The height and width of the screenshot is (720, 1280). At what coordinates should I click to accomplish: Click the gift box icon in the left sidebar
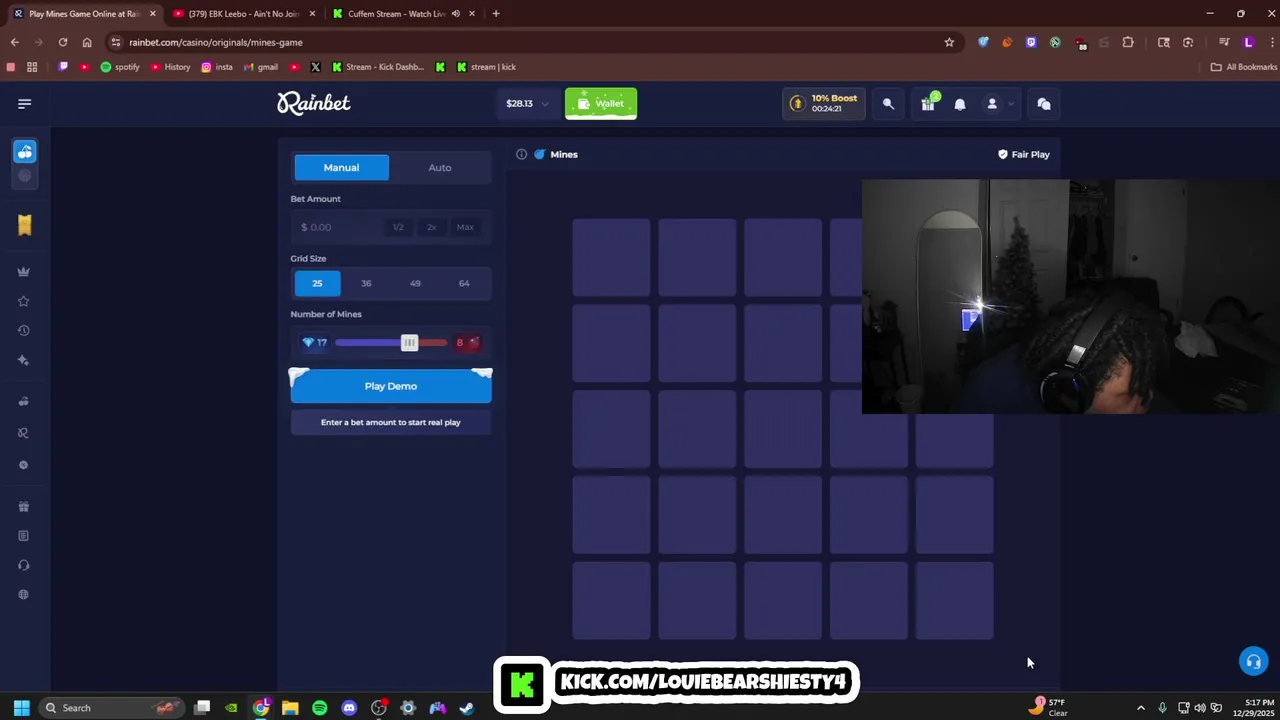tap(24, 506)
